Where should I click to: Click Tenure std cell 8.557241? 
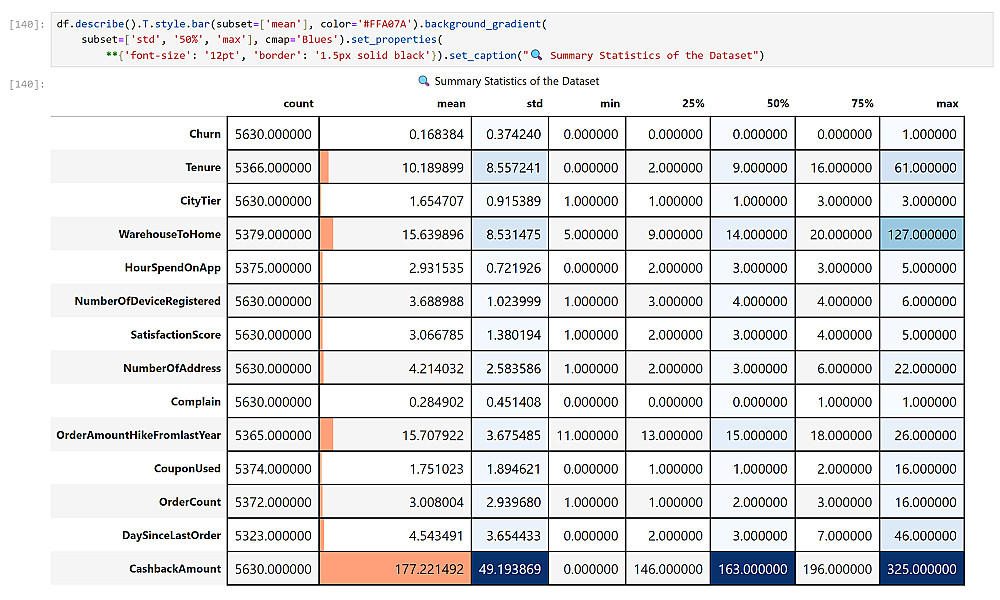click(510, 167)
